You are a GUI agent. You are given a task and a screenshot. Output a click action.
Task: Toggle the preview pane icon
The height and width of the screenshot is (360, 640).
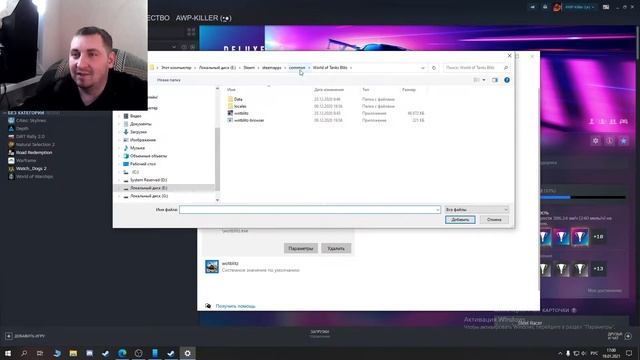(x=495, y=80)
